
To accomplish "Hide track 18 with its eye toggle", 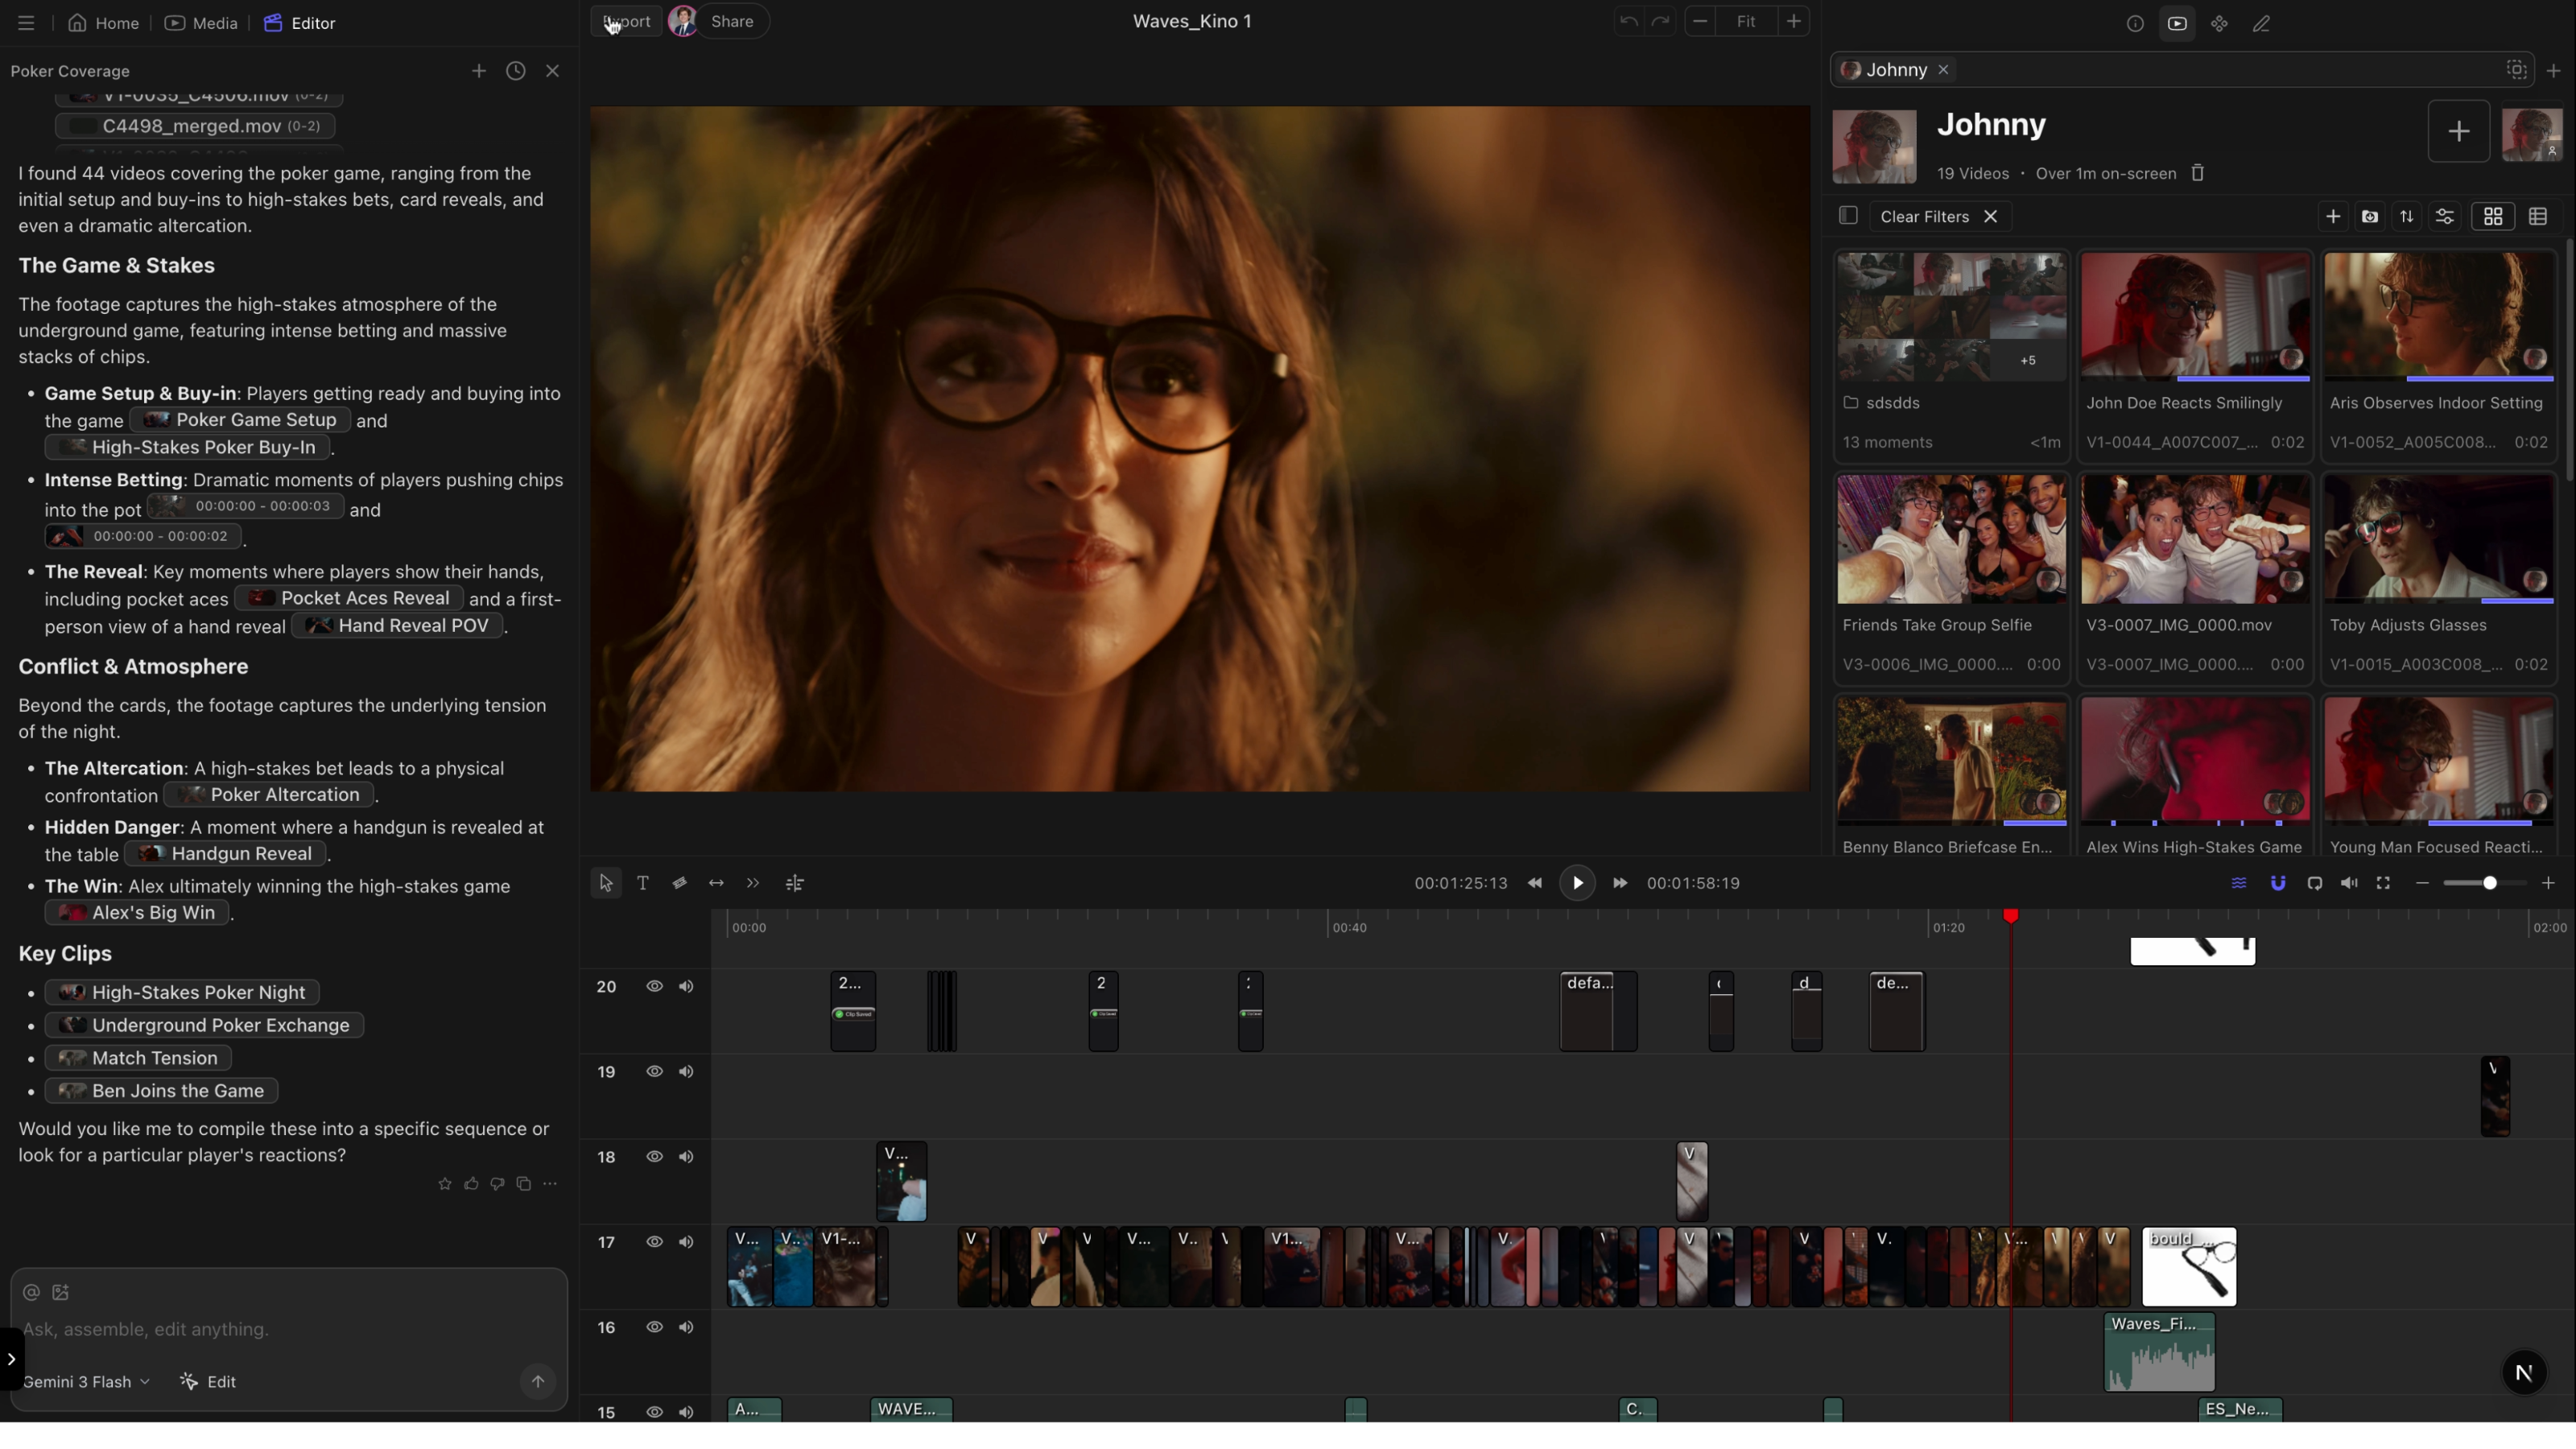I will click(654, 1157).
